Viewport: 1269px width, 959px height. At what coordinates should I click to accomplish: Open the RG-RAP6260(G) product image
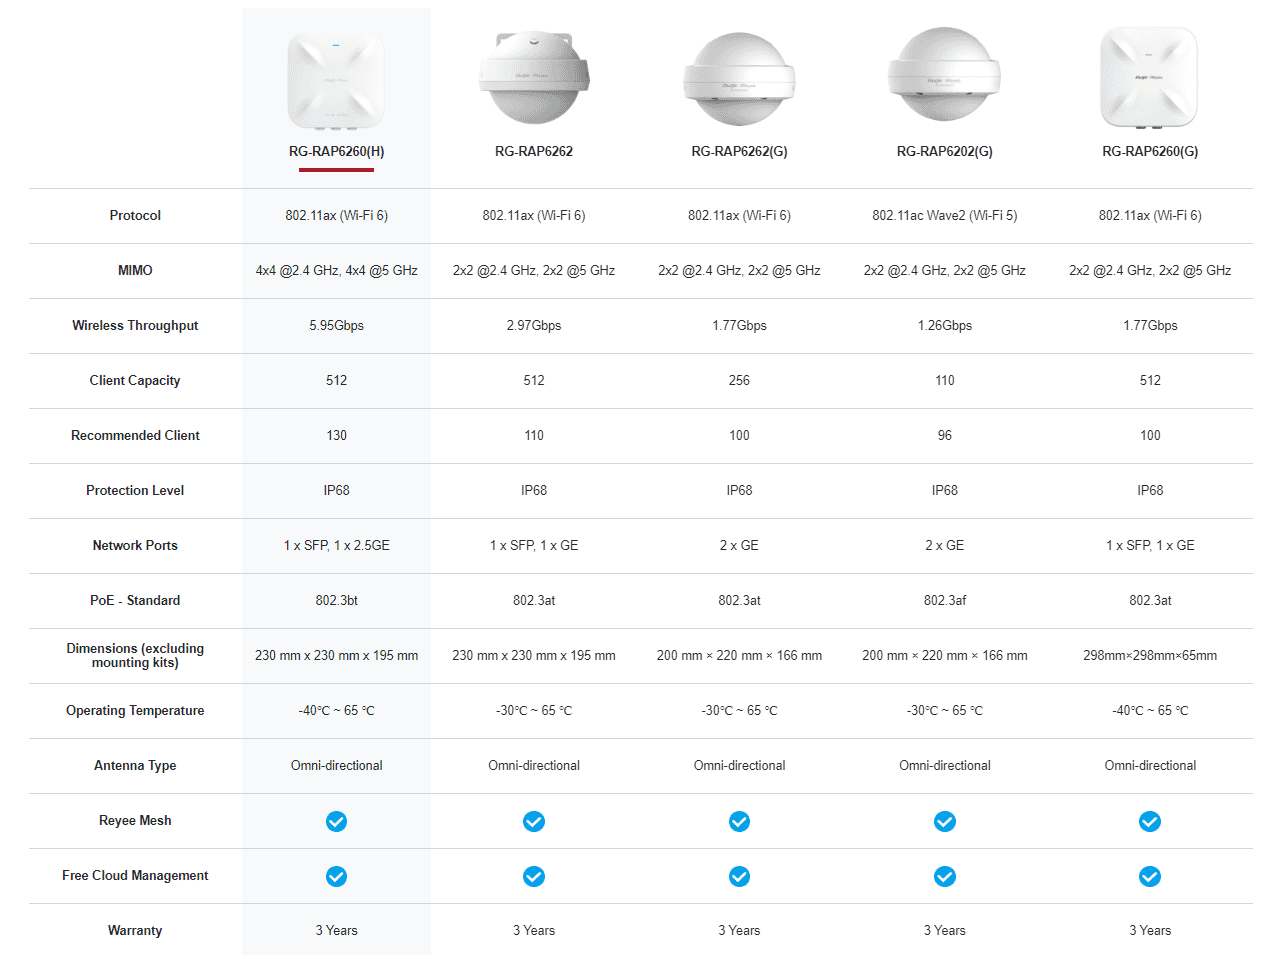(1149, 77)
